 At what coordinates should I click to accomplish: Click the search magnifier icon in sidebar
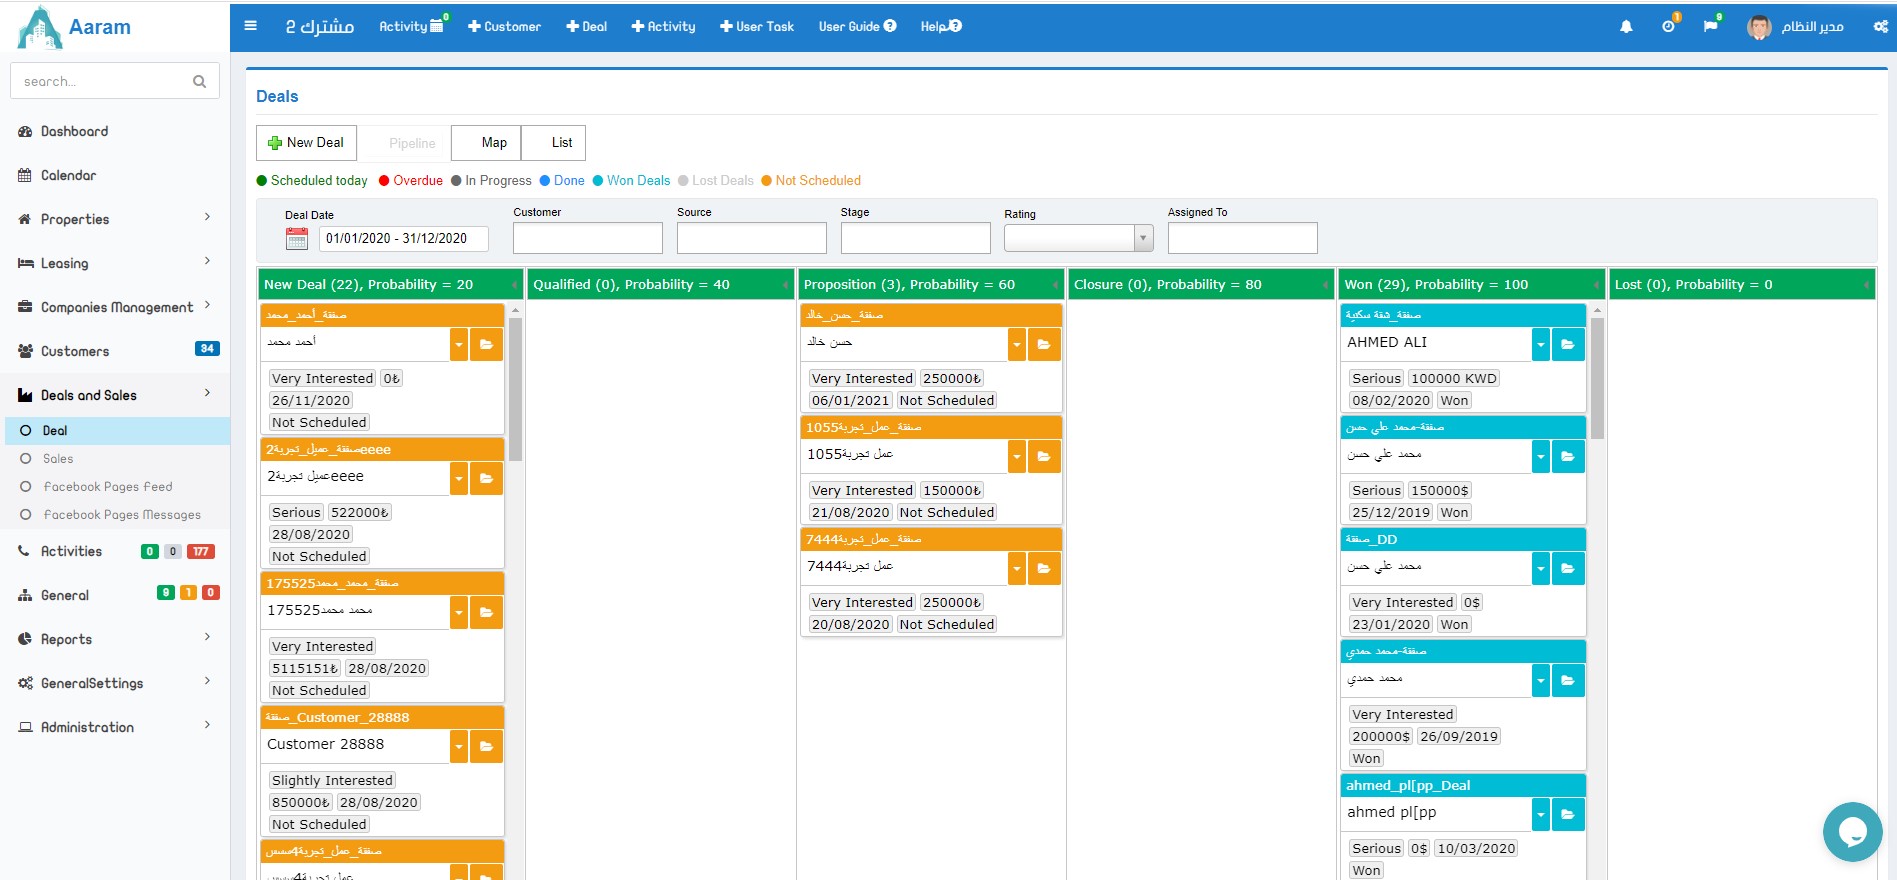click(199, 82)
